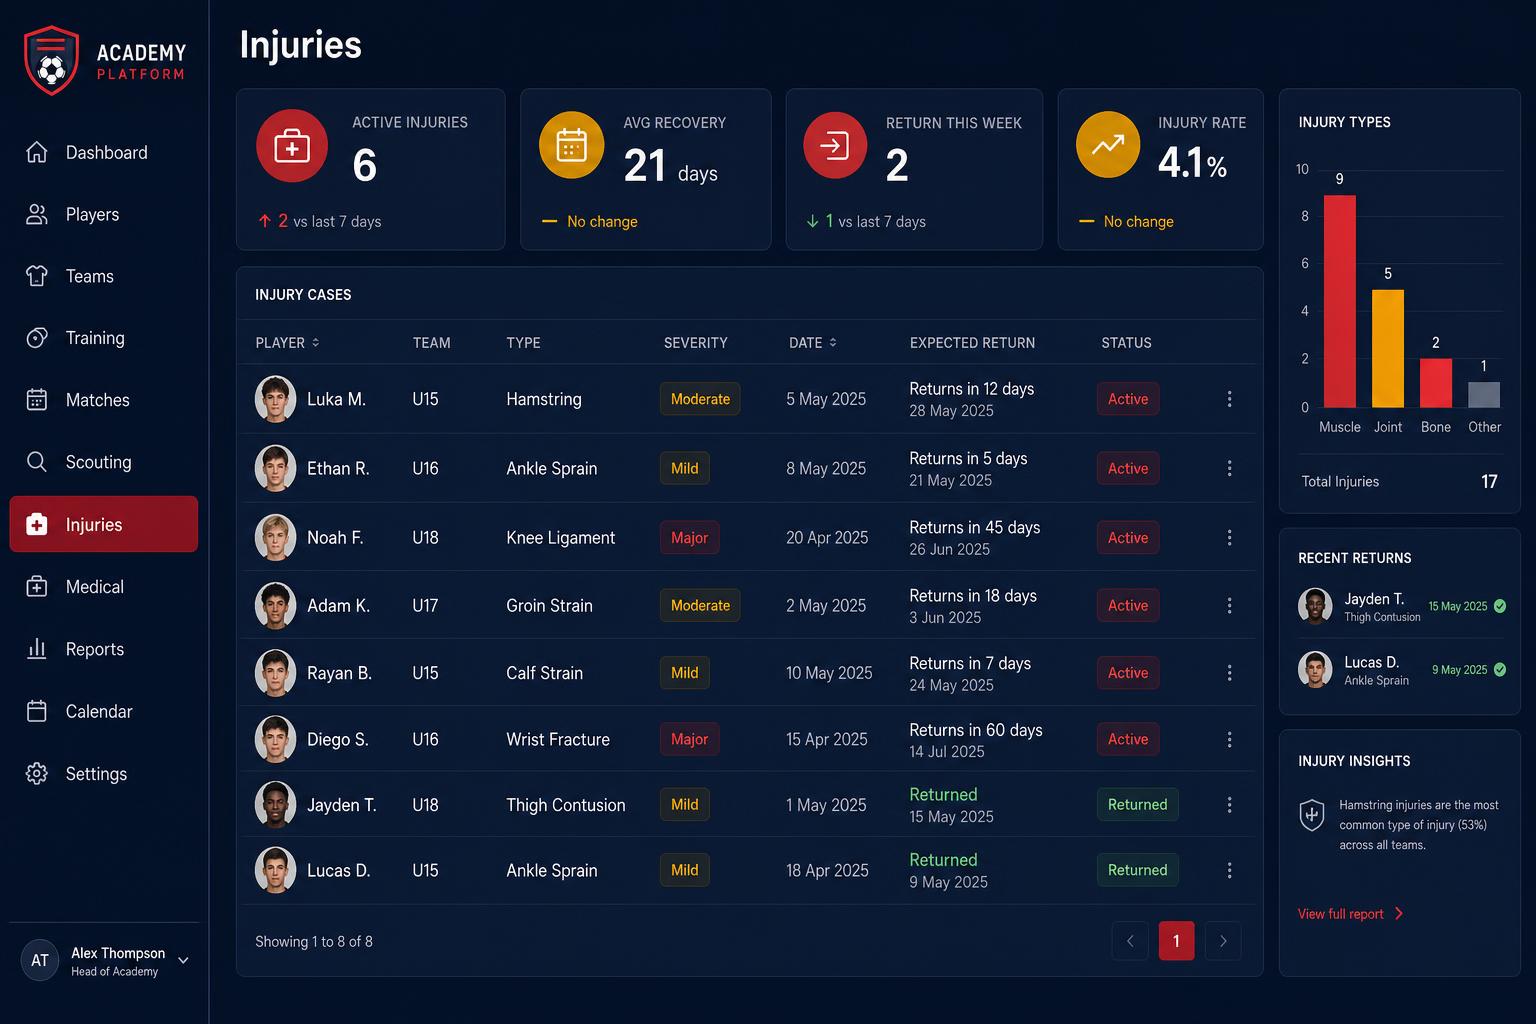Click the Active Injuries medkit icon
Screen dimensions: 1536x1024
tap(292, 146)
